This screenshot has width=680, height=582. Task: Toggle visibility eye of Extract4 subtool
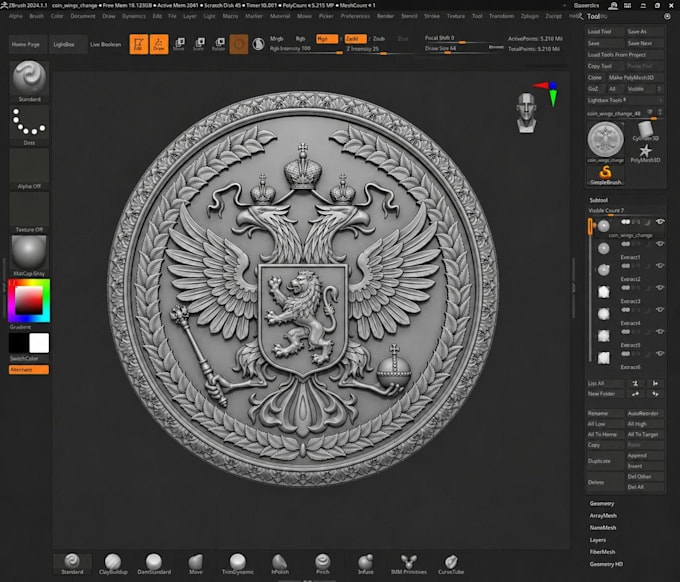point(660,310)
